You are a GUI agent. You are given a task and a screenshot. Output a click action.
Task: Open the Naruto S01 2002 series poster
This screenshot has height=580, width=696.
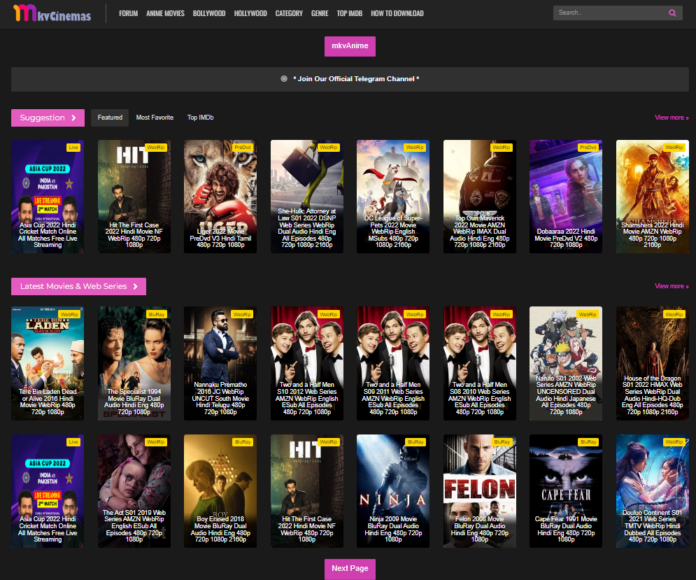pyautogui.click(x=566, y=363)
